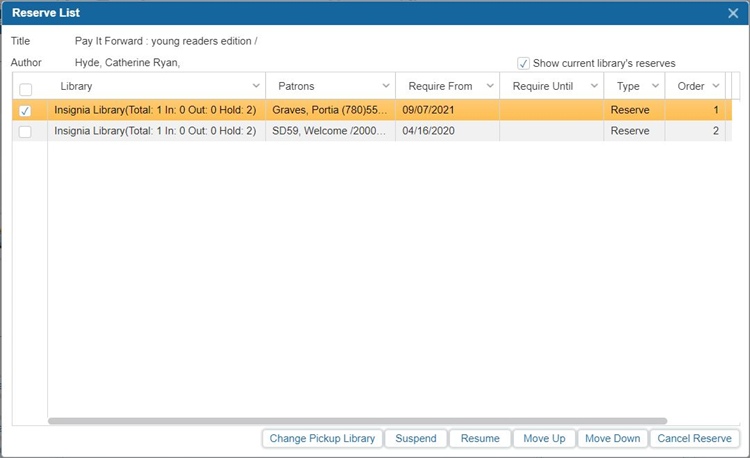This screenshot has width=750, height=458.
Task: Suspend the selected reserve
Action: (415, 438)
